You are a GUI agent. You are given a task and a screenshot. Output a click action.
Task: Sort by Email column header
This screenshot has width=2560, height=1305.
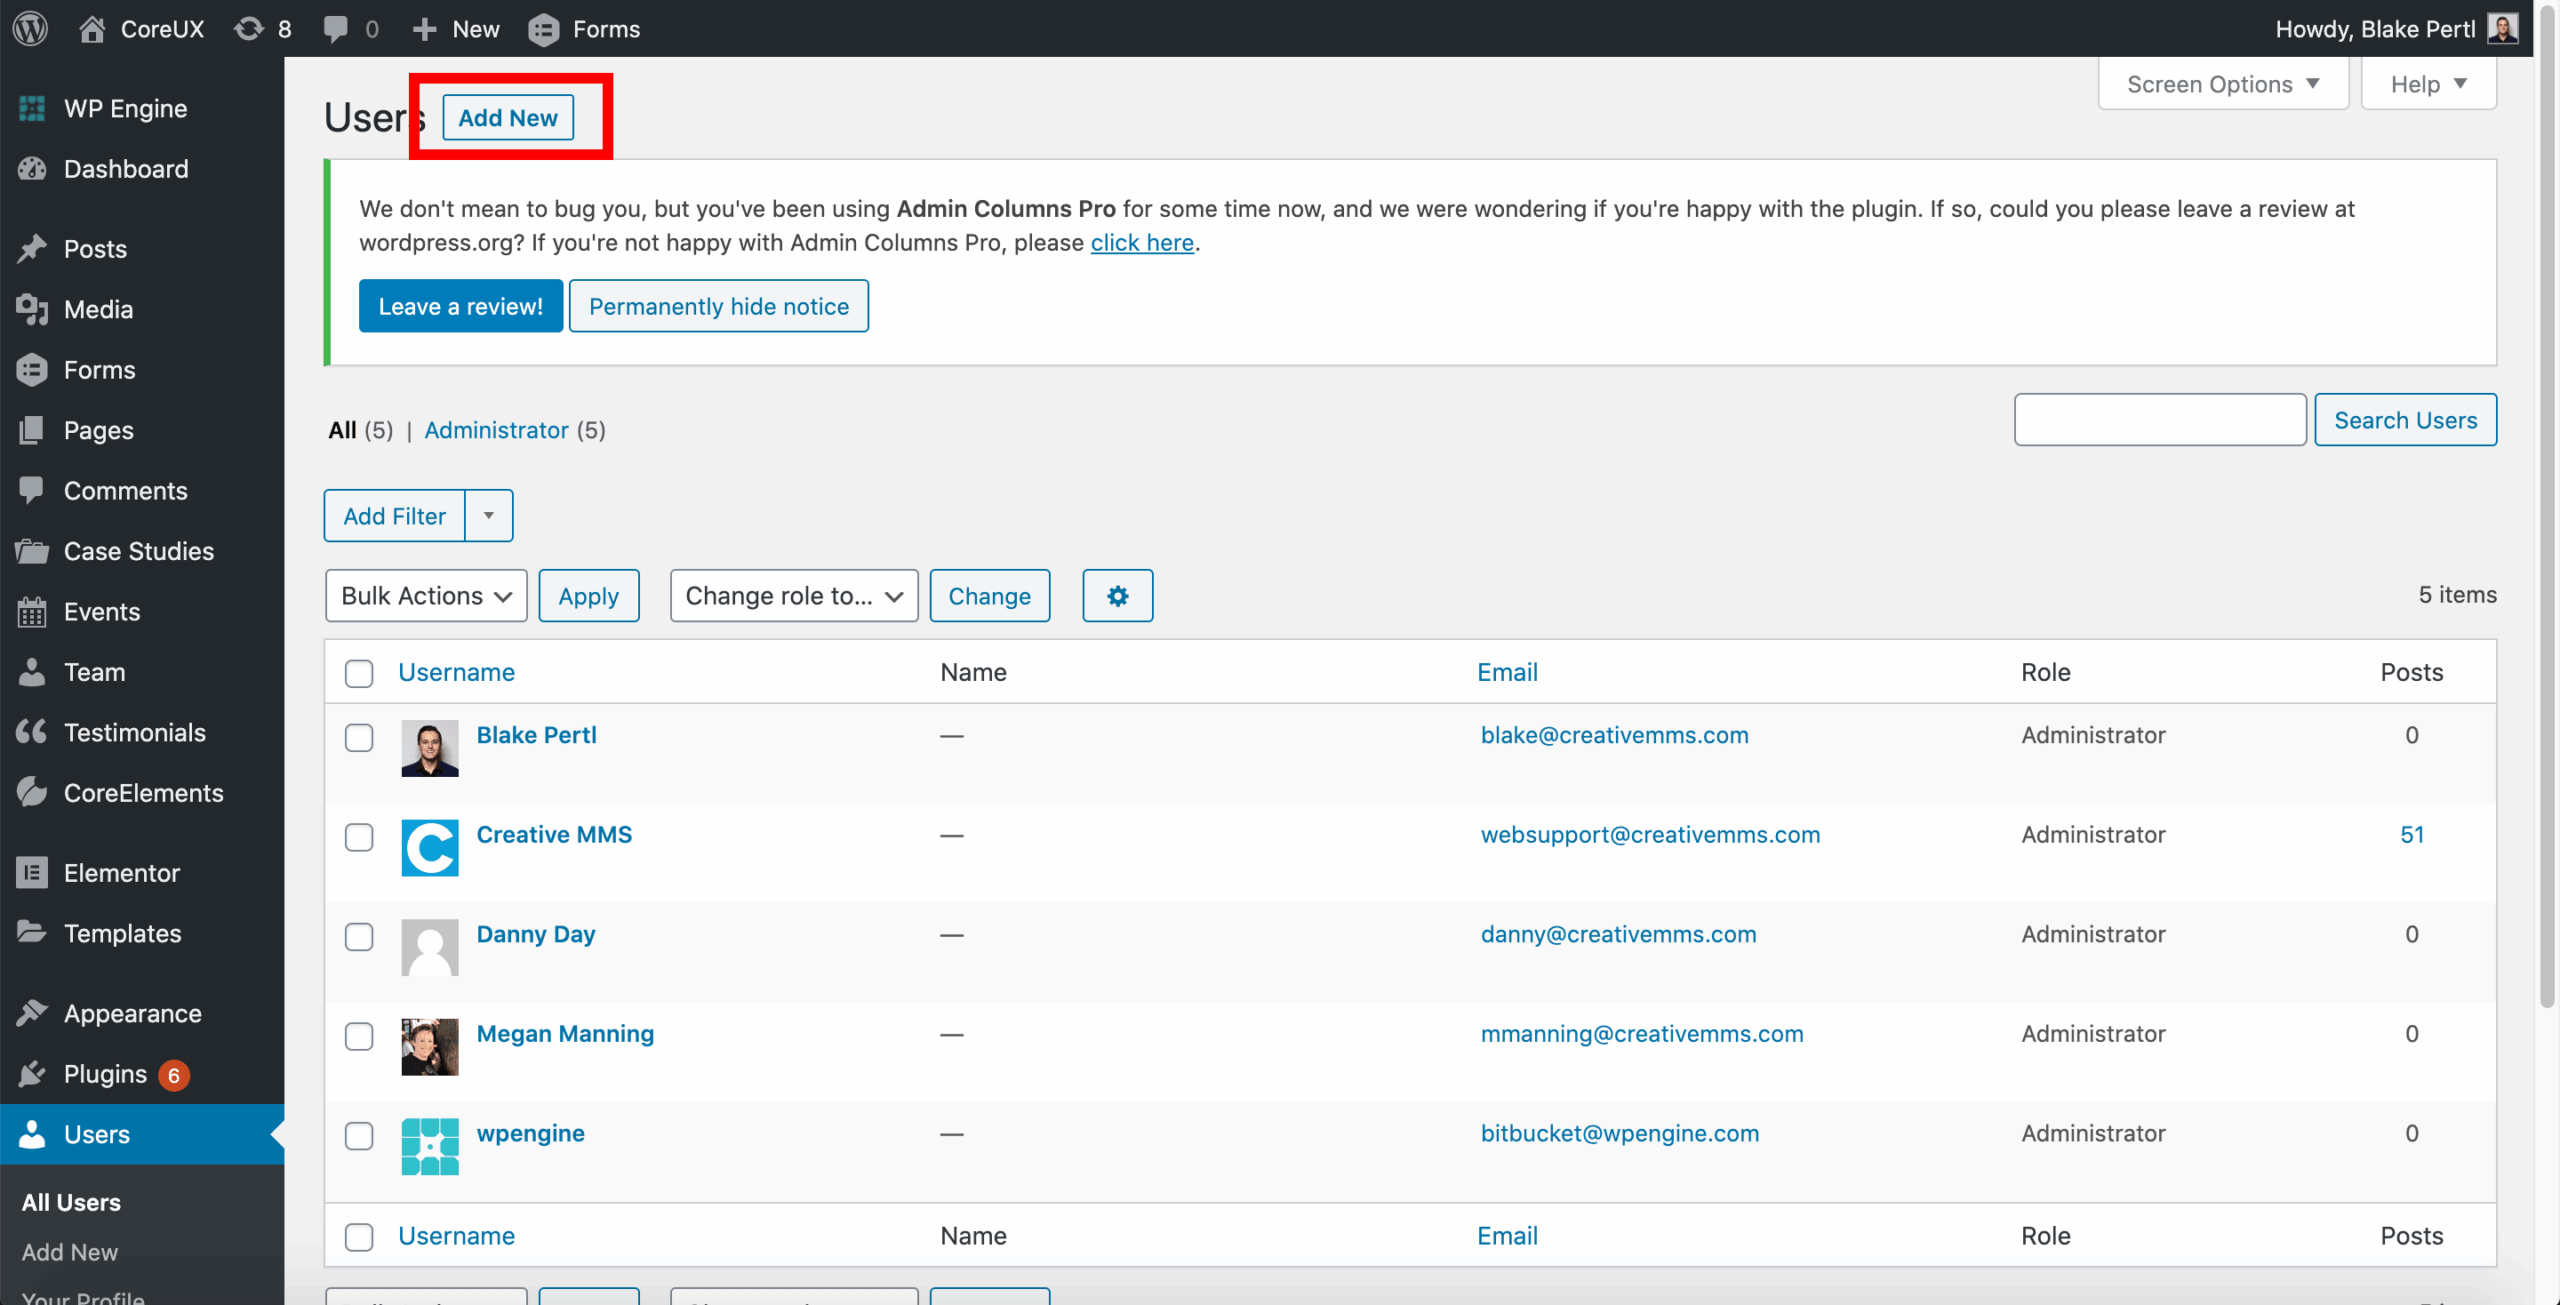click(x=1507, y=673)
